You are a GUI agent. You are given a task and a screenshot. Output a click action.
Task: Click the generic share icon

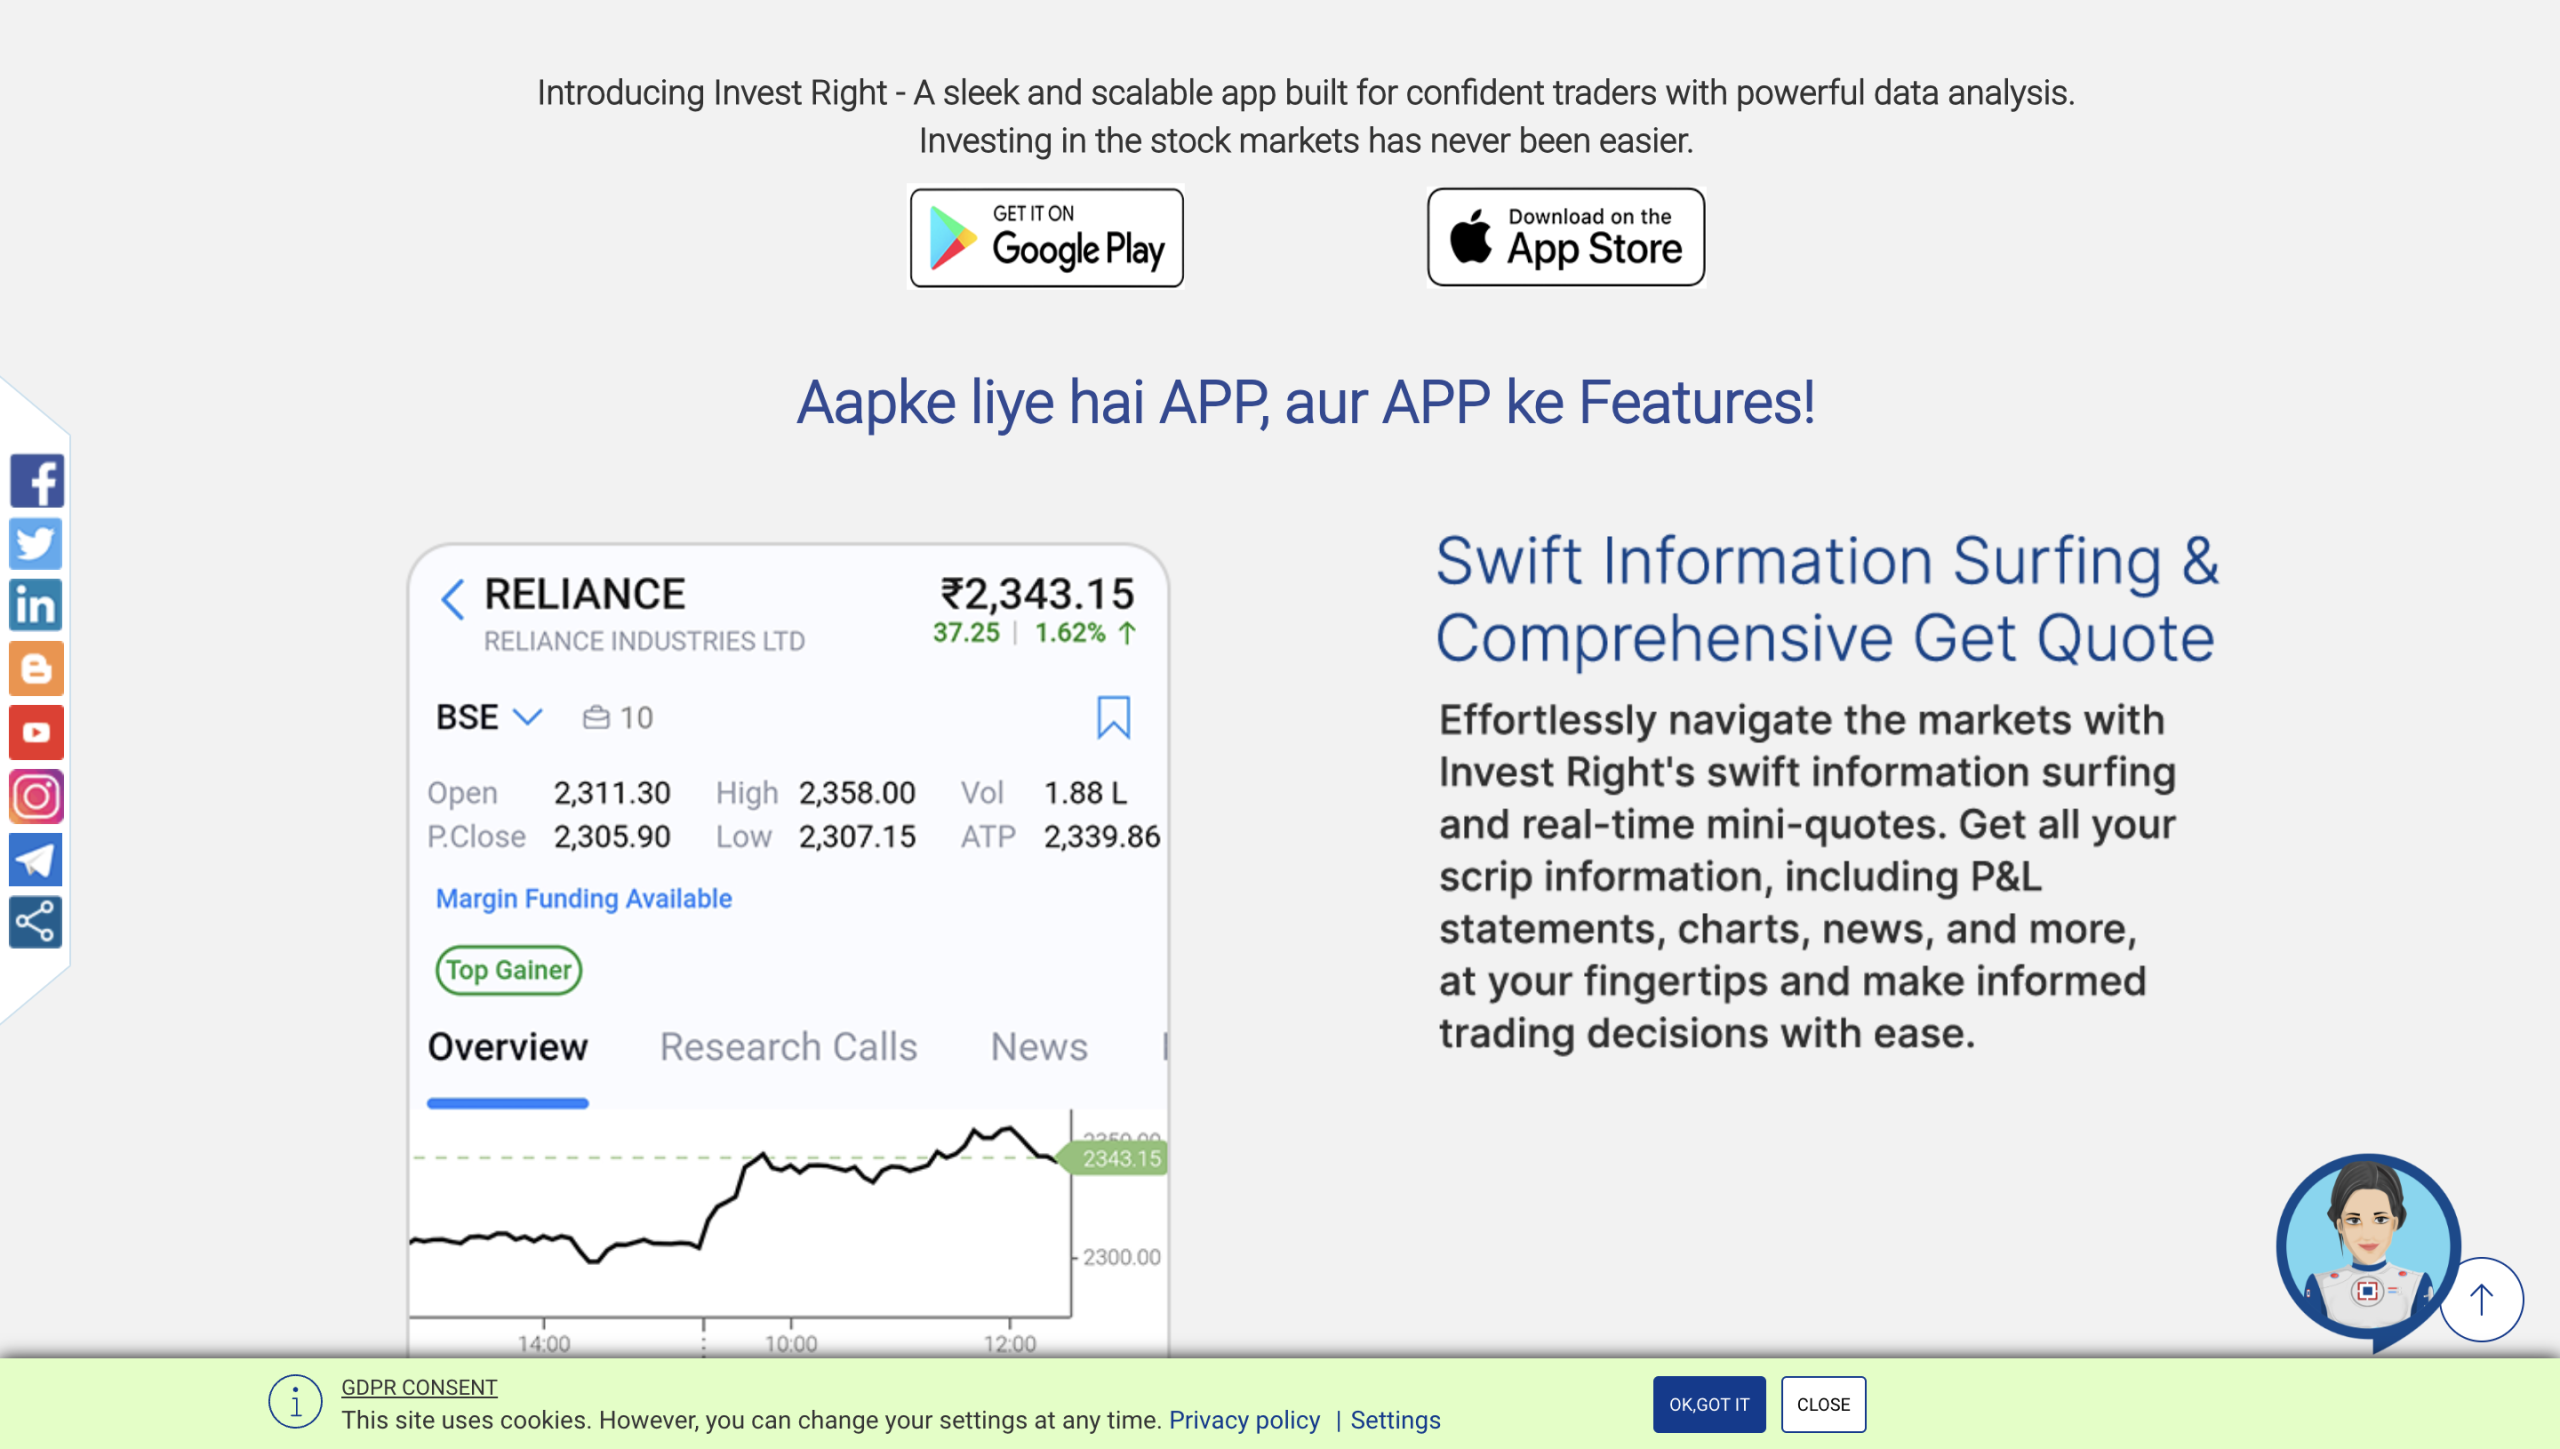point(37,921)
